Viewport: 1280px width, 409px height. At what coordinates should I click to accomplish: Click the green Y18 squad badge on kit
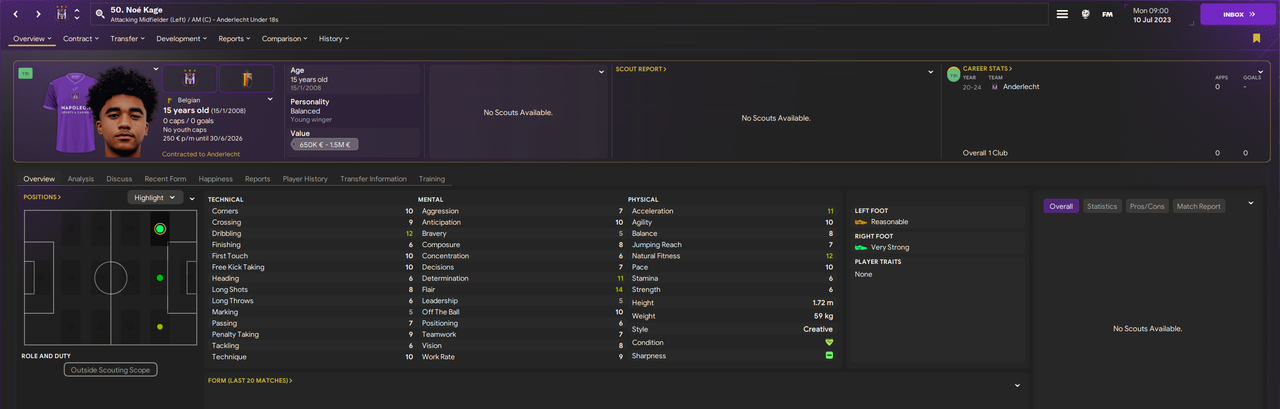25,73
